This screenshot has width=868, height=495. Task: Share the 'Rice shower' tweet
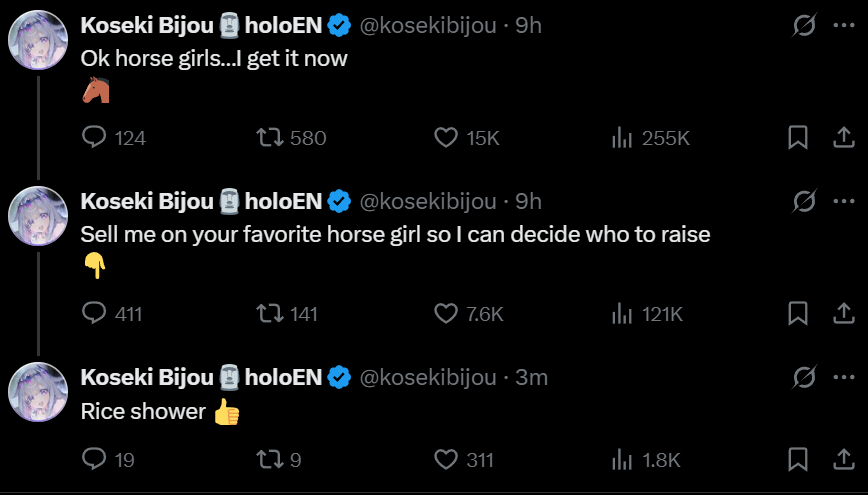[842, 460]
